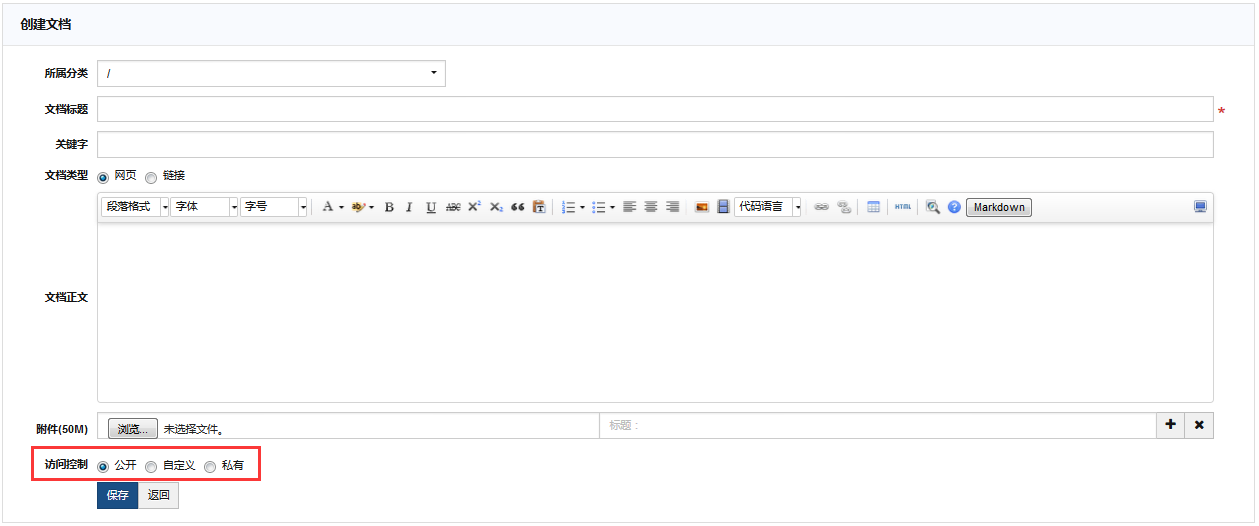
Task: Toggle italic formatting
Action: point(409,207)
